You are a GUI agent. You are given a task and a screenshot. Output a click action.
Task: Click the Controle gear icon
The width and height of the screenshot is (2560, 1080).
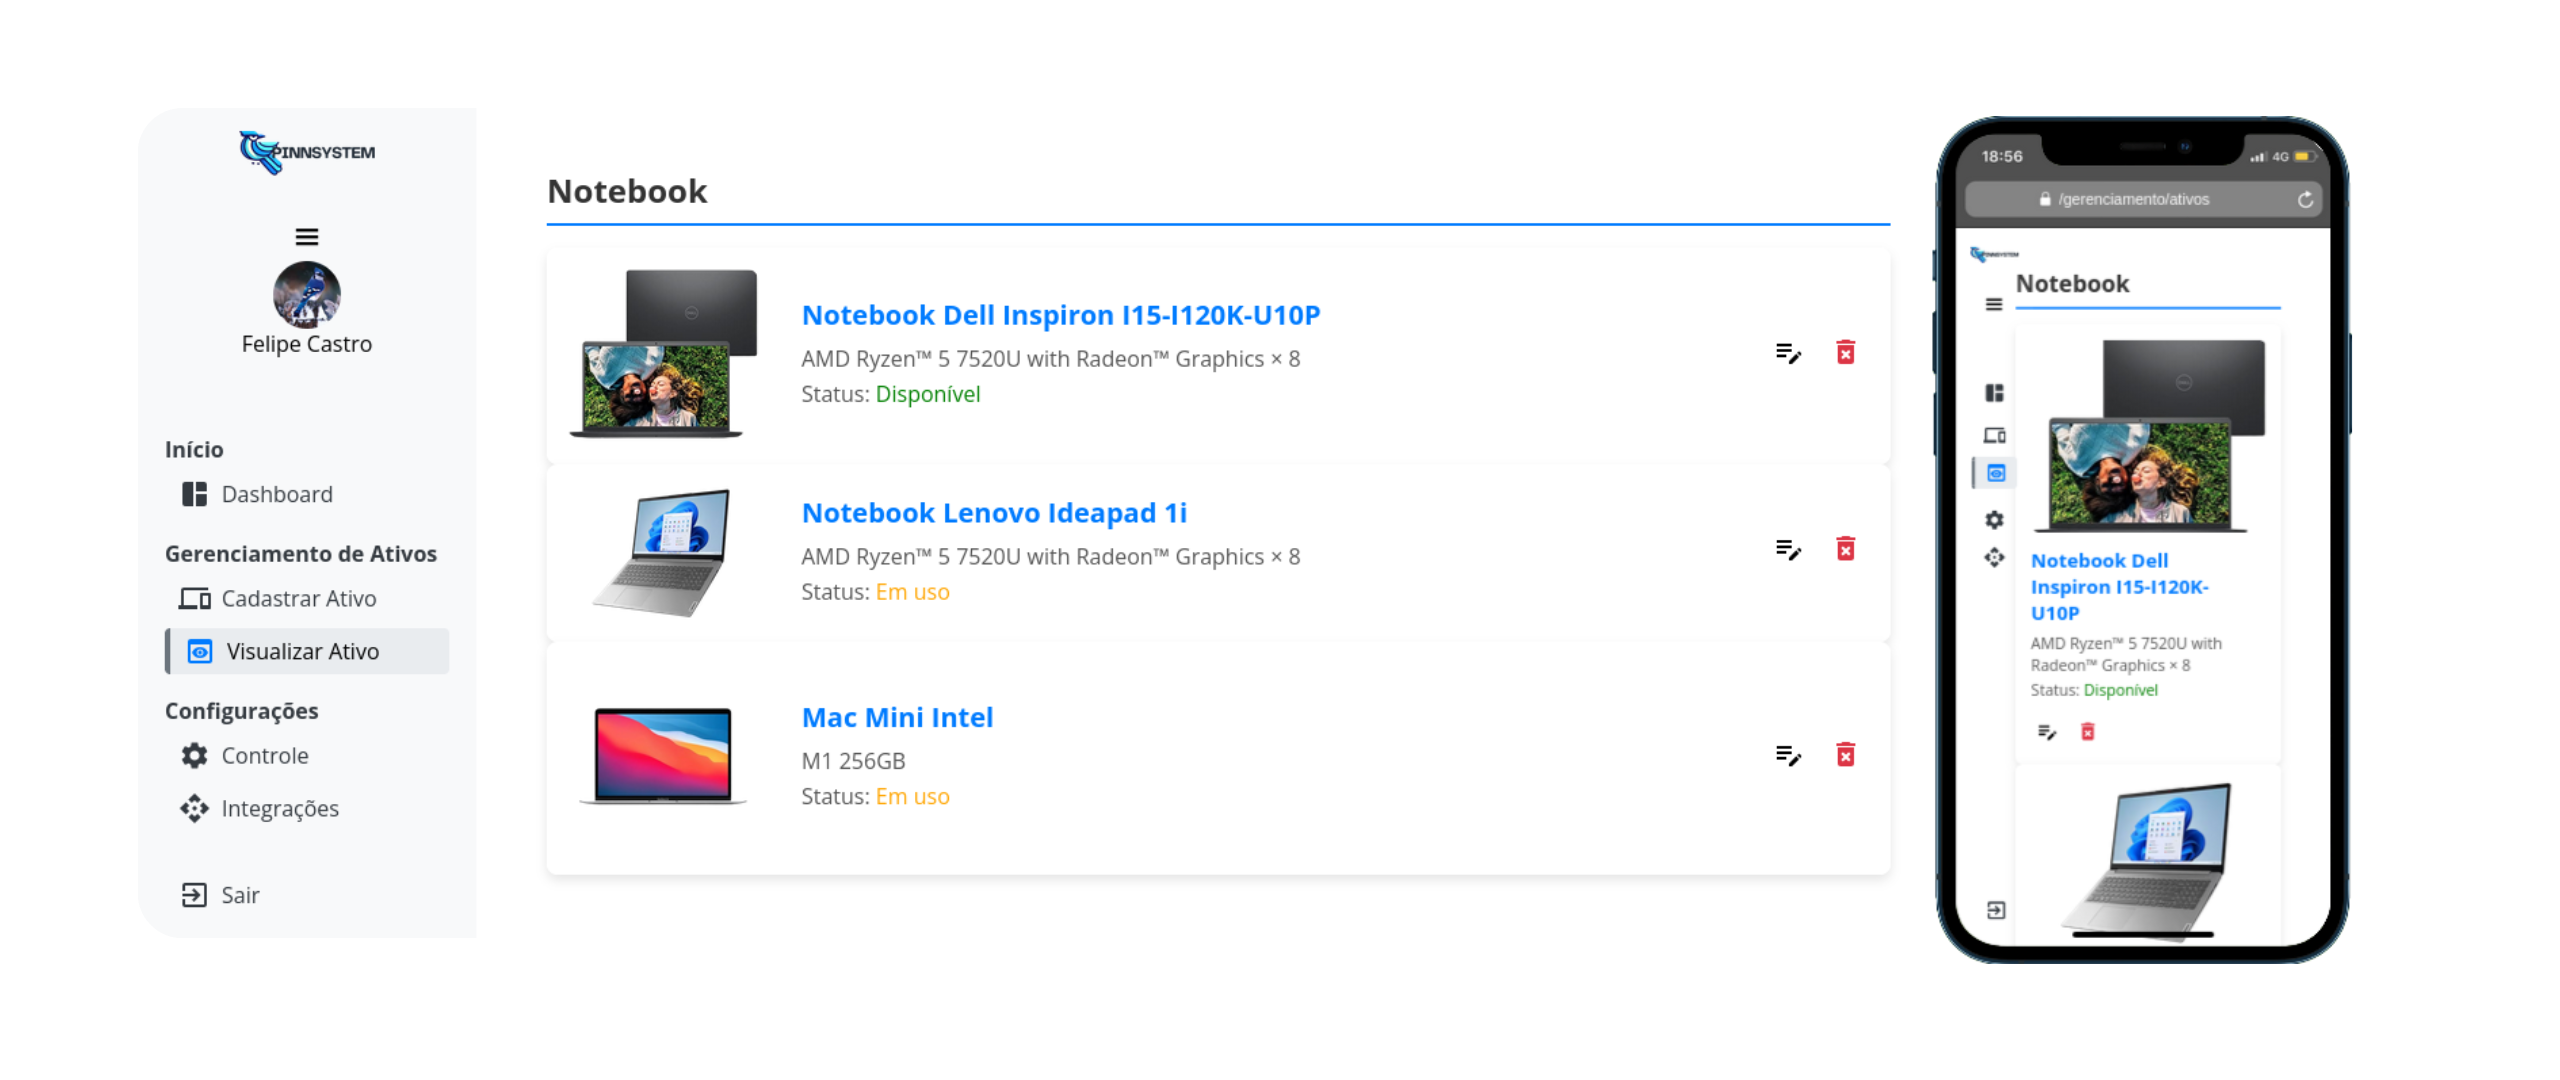pos(194,755)
